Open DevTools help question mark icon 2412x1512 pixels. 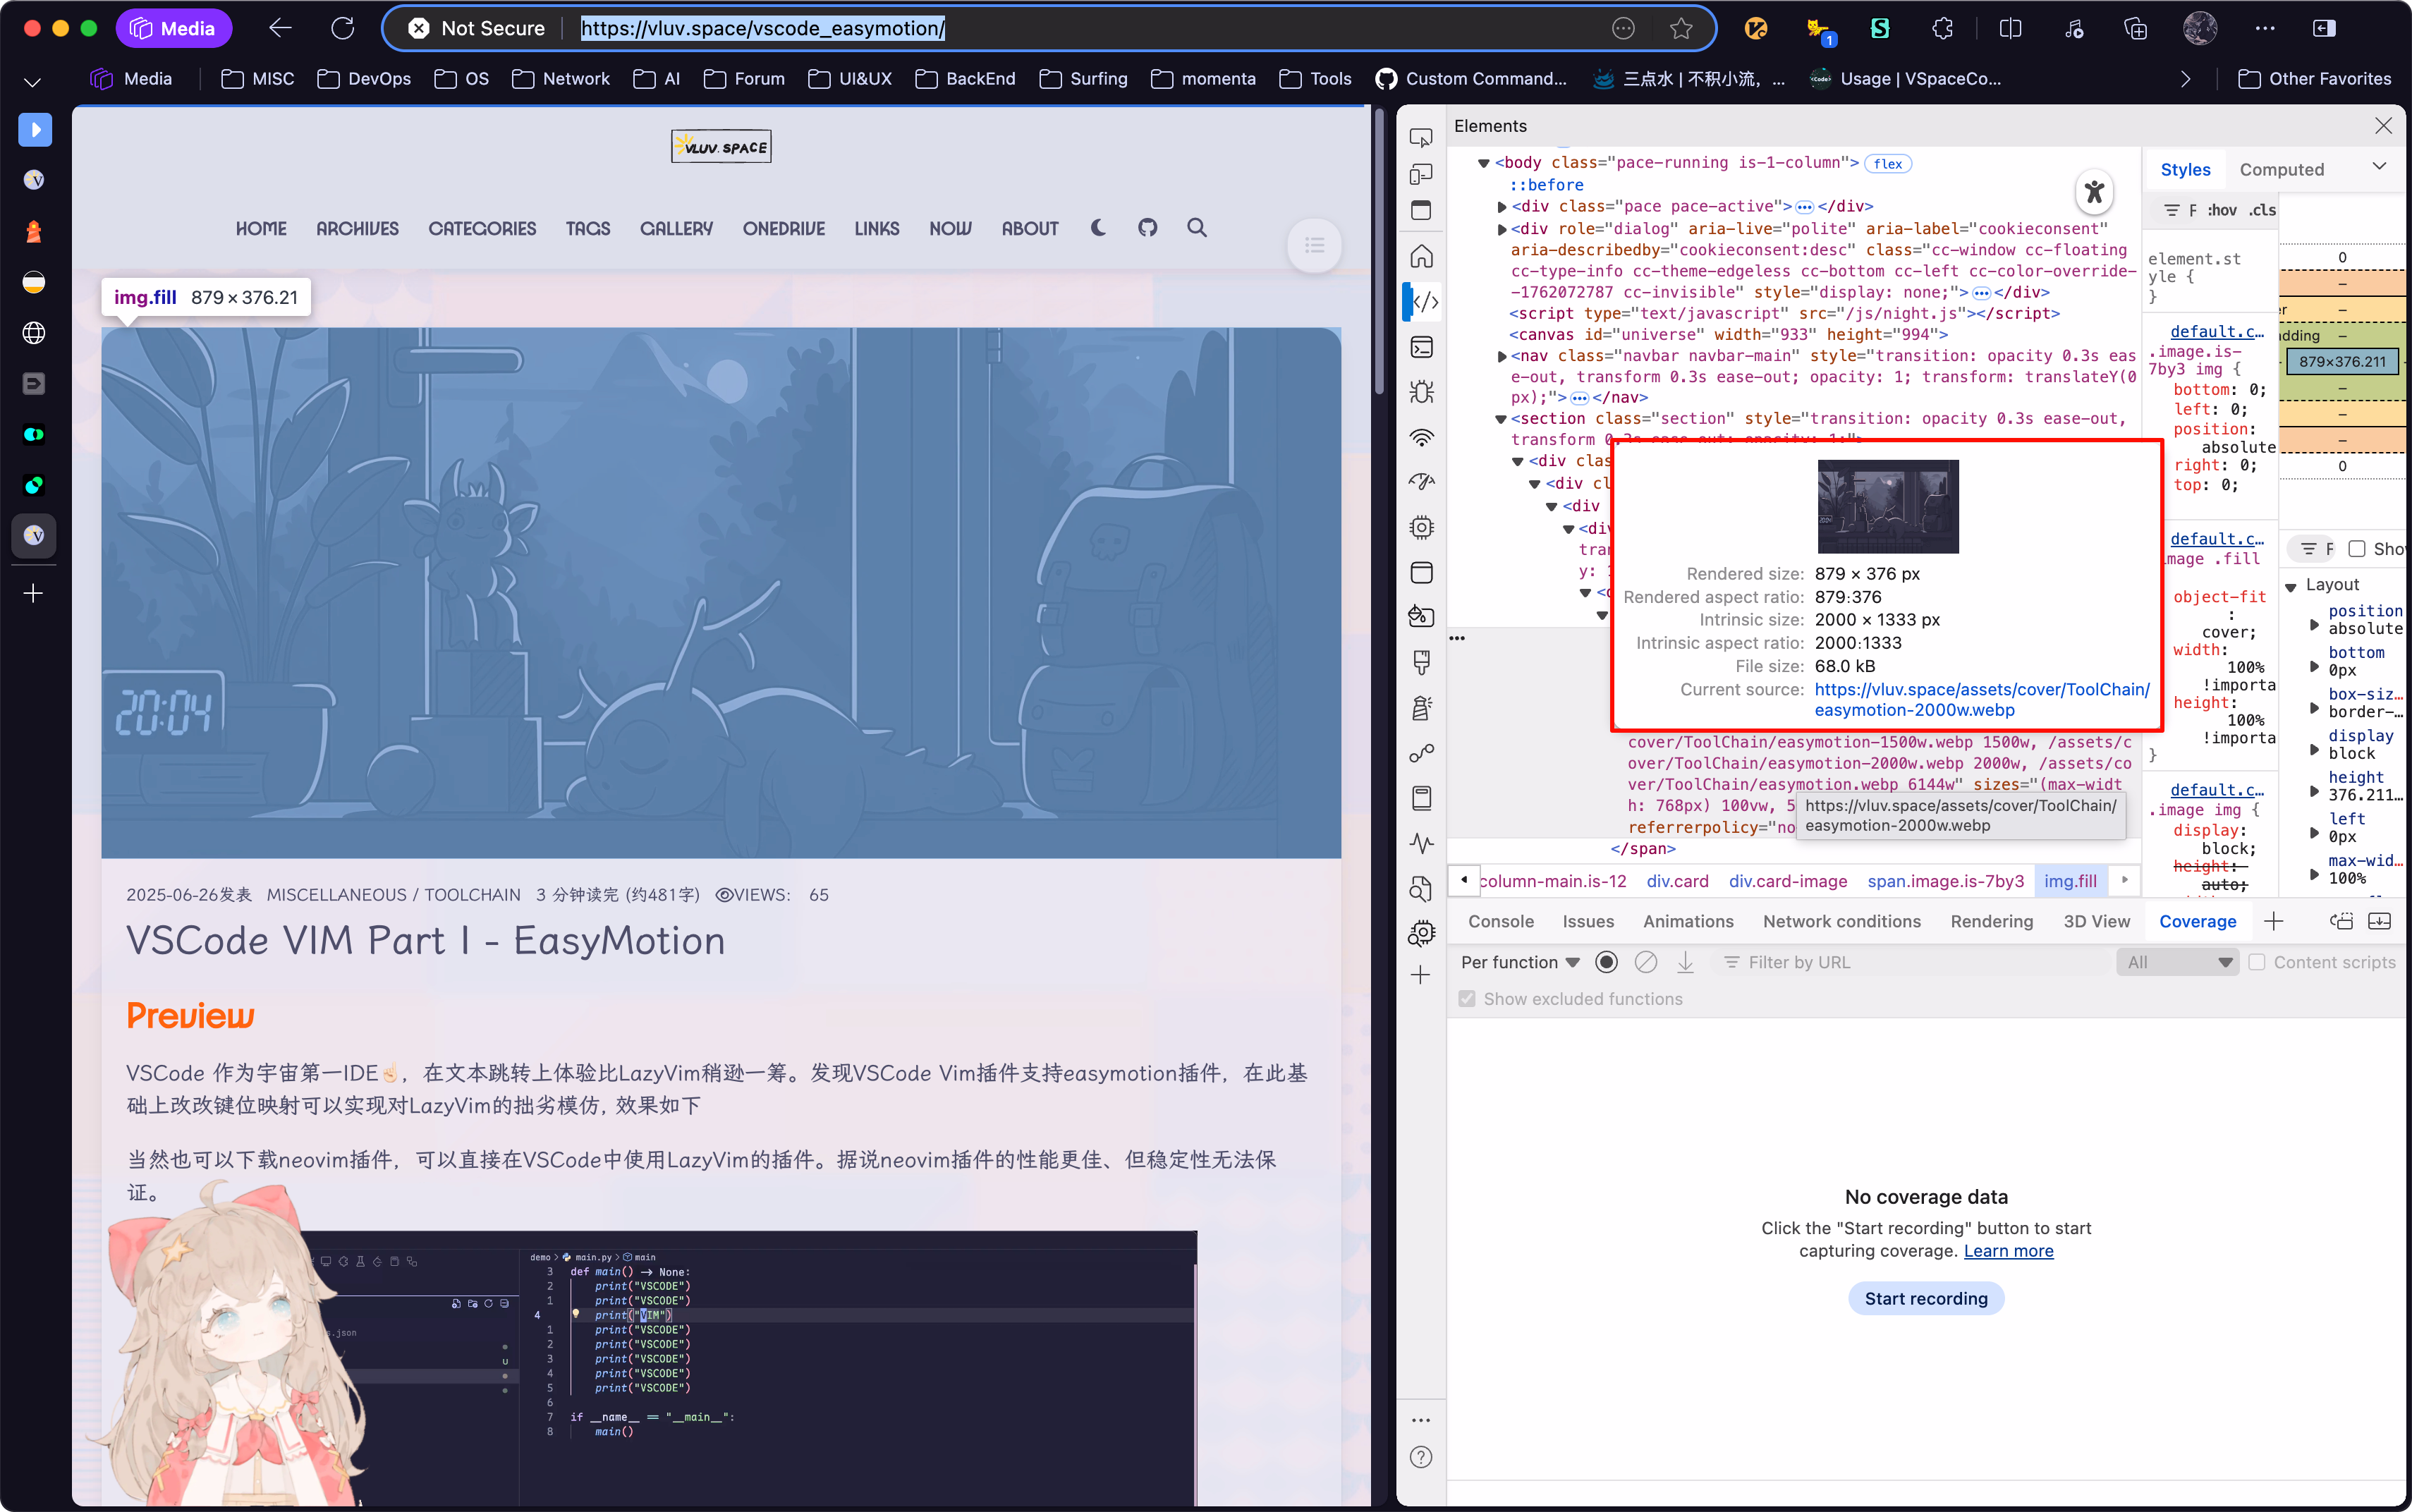1421,1457
